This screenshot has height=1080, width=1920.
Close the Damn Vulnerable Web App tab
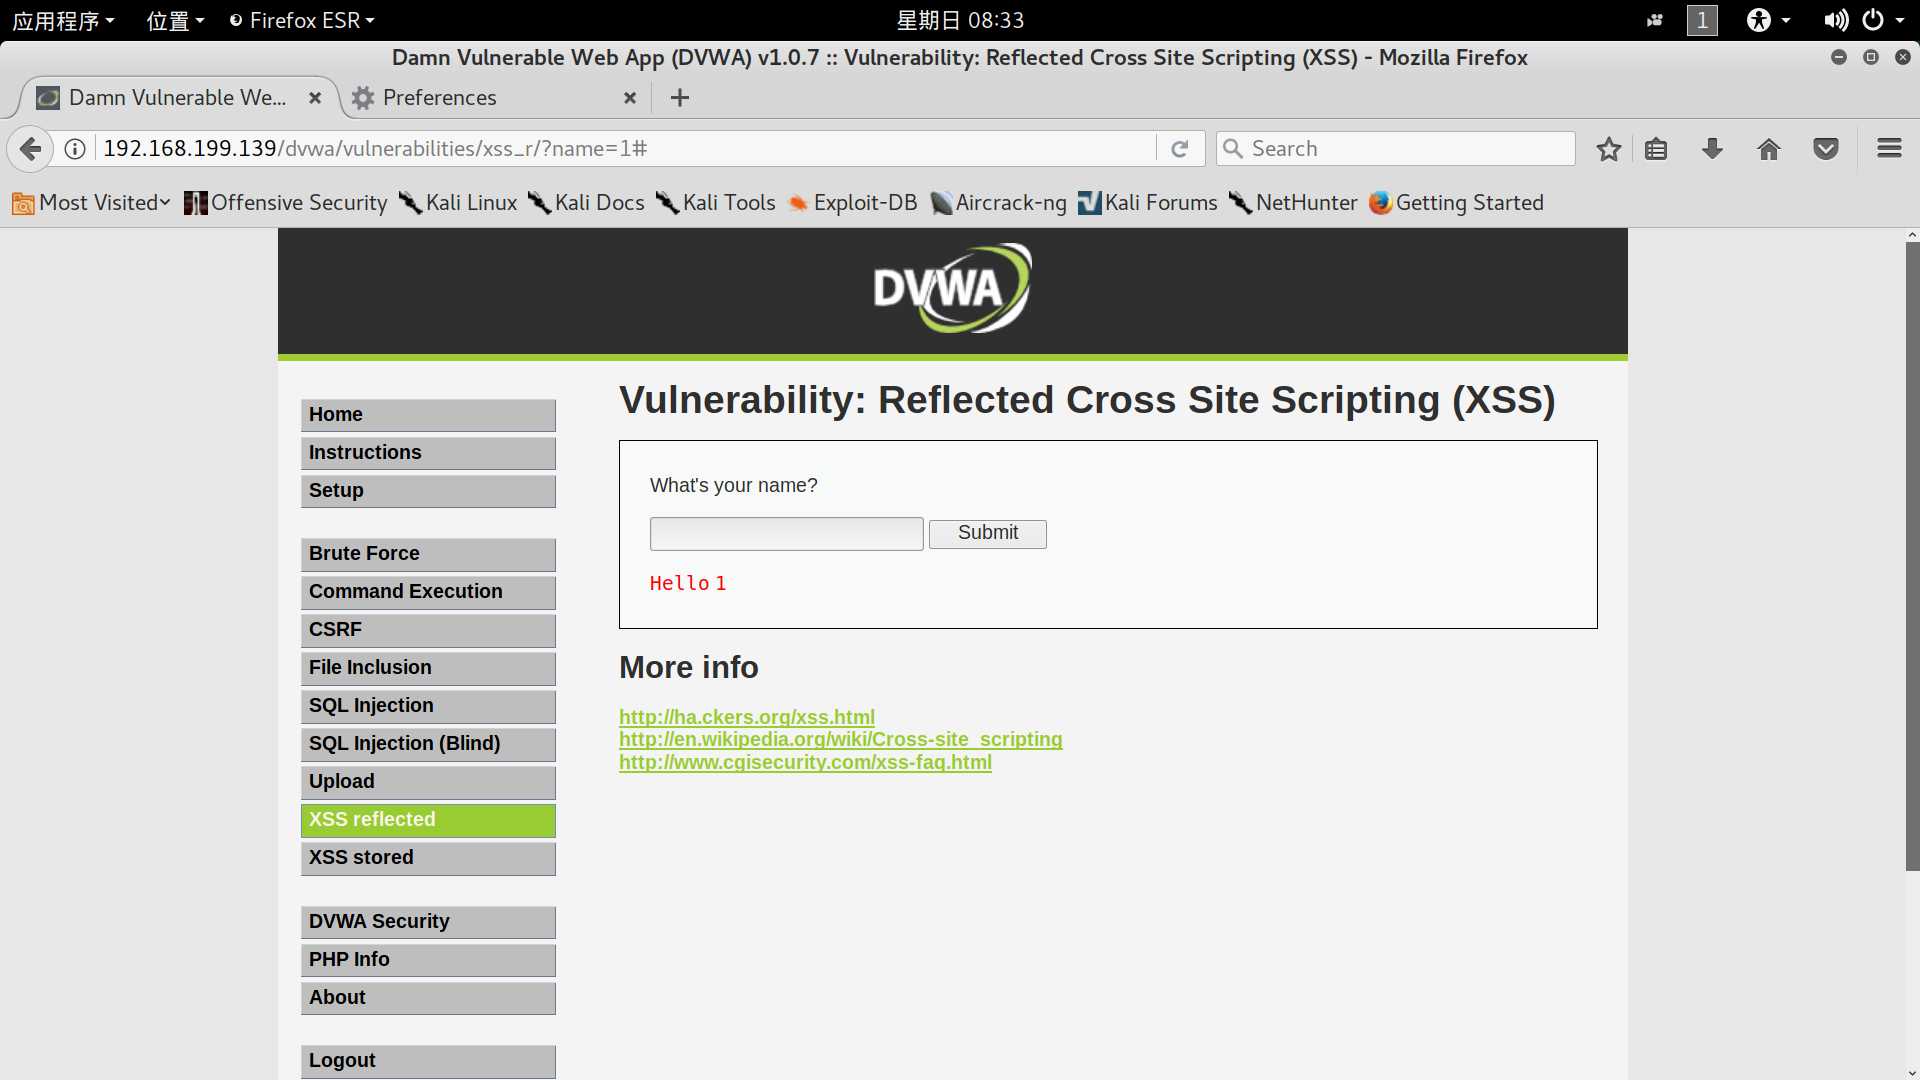click(x=315, y=98)
